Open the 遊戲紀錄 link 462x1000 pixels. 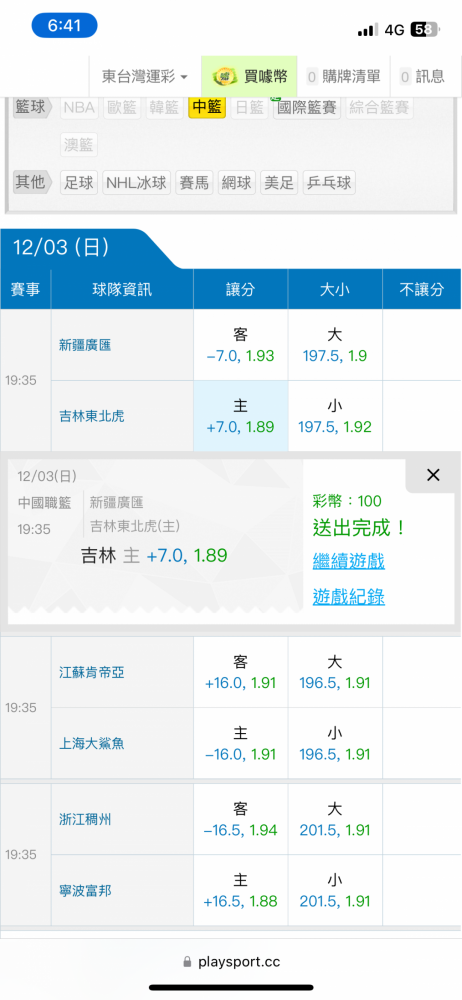[x=348, y=597]
